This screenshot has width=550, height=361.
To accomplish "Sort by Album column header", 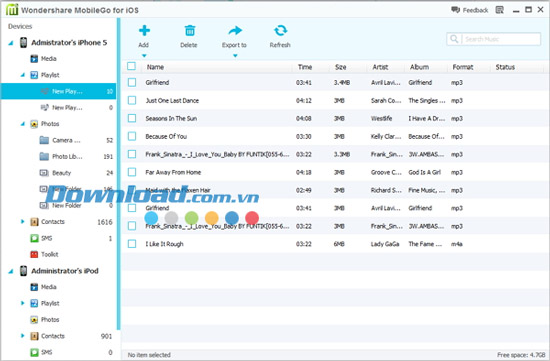I will click(x=419, y=67).
